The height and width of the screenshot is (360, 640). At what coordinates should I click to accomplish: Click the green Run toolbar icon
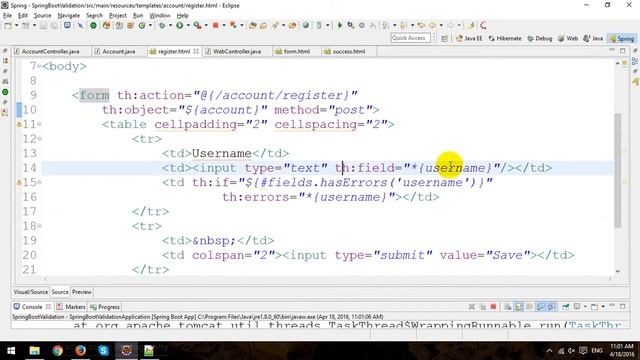coord(180,25)
